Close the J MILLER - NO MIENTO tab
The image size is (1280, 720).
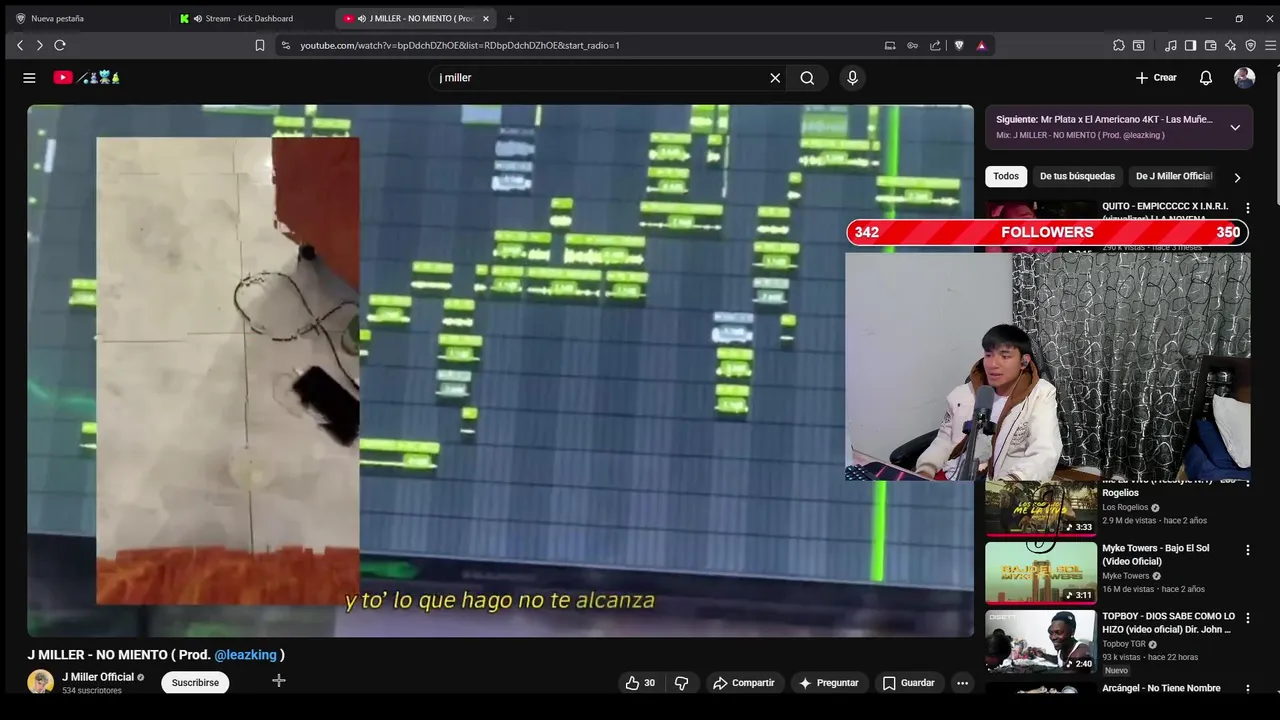click(486, 18)
